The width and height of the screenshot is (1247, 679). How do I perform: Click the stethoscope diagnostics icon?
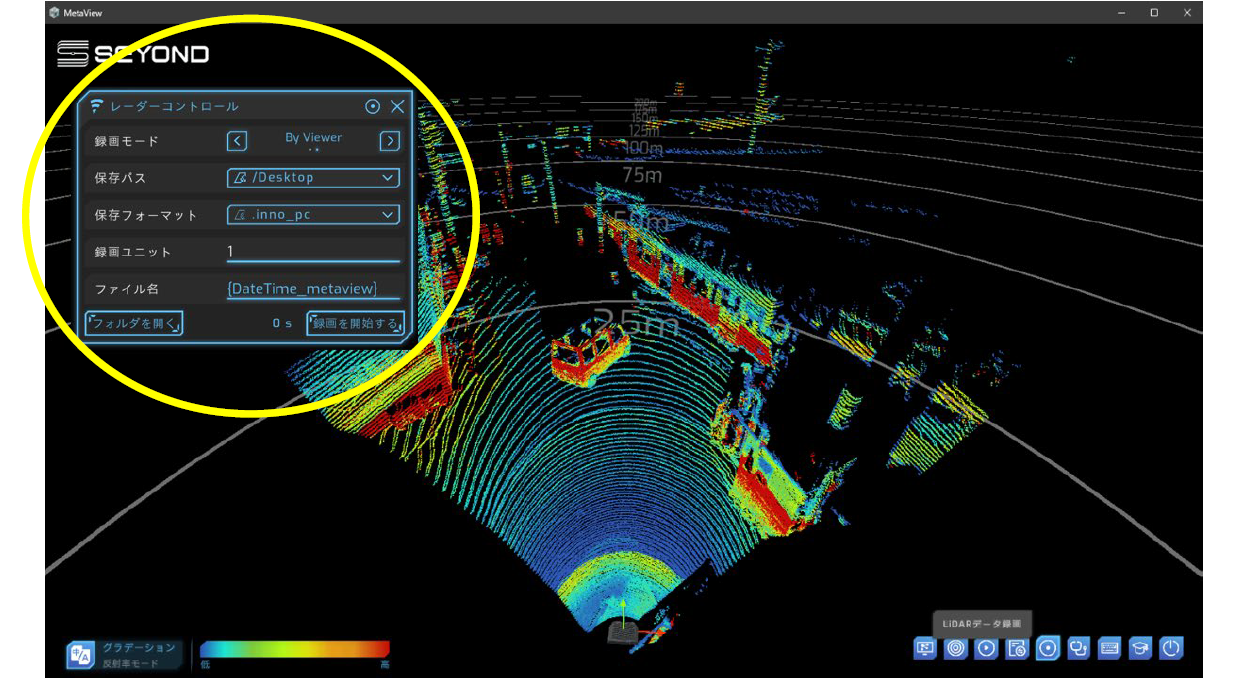(1078, 648)
